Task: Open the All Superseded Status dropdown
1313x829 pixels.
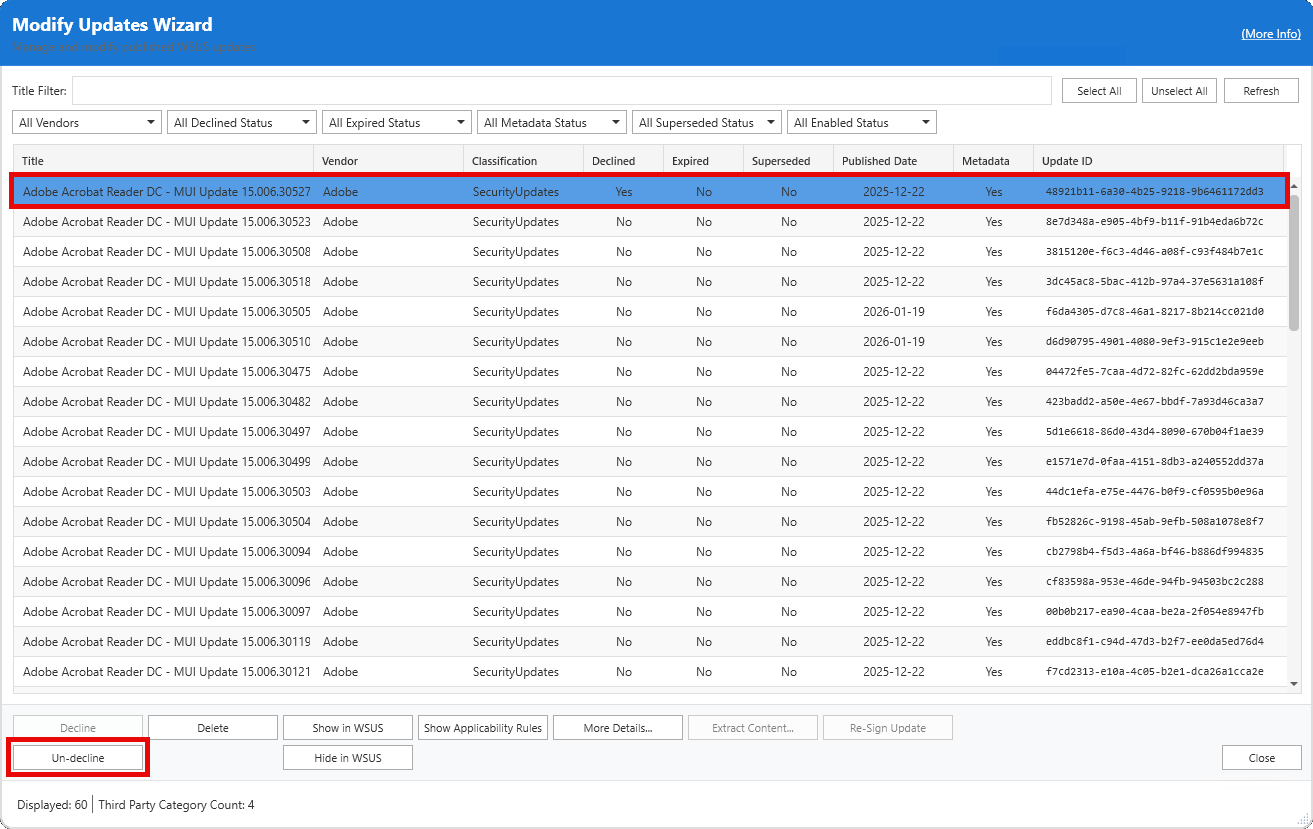Action: click(707, 123)
